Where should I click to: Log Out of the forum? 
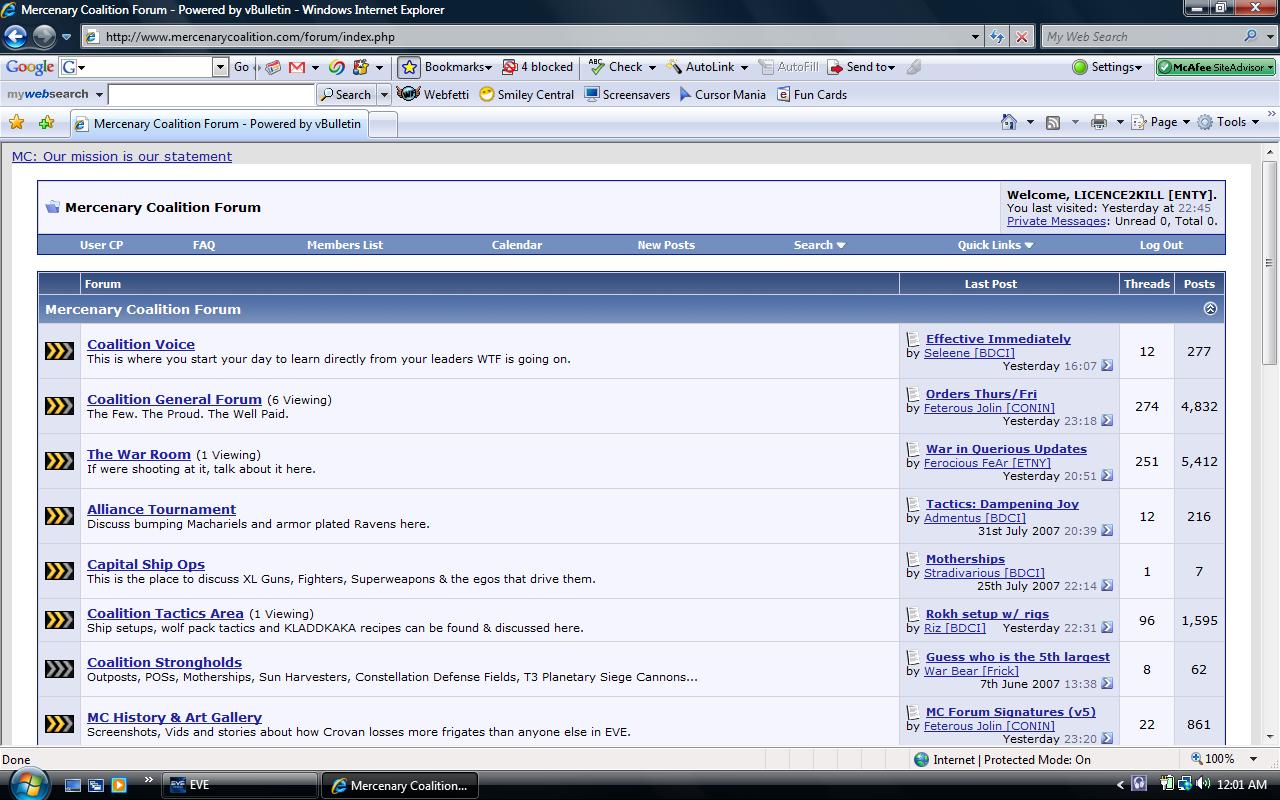pyautogui.click(x=1161, y=245)
